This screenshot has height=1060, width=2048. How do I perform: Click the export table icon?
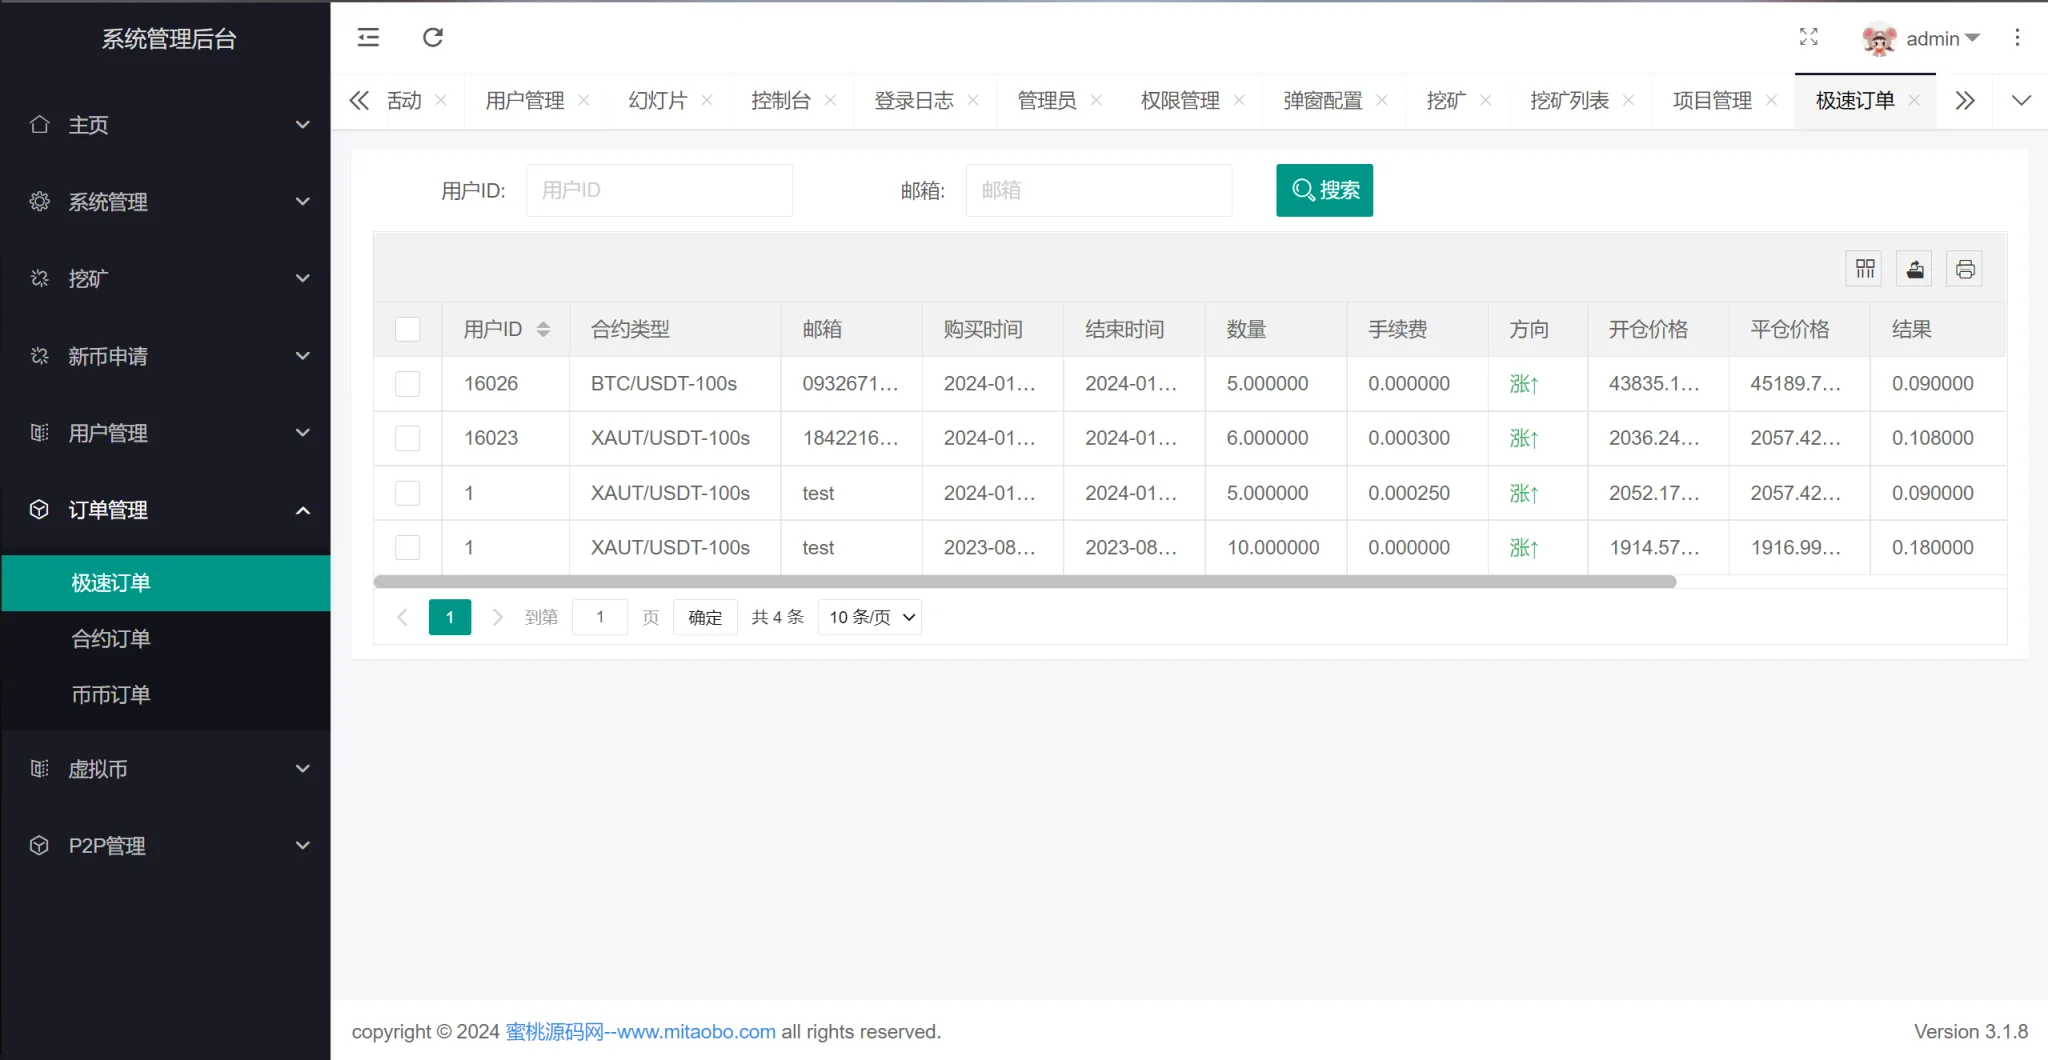[1914, 269]
